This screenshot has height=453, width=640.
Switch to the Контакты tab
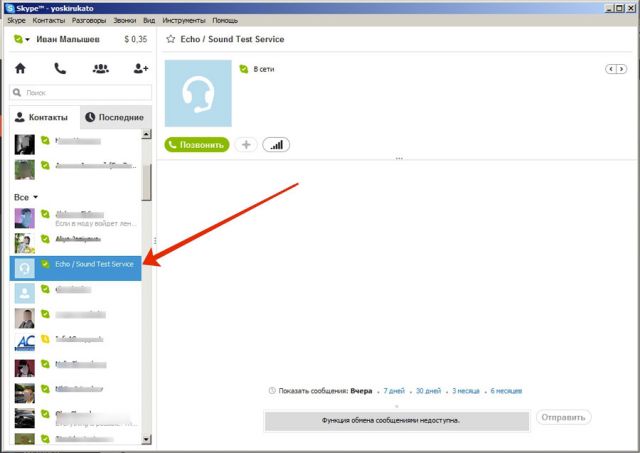point(44,118)
